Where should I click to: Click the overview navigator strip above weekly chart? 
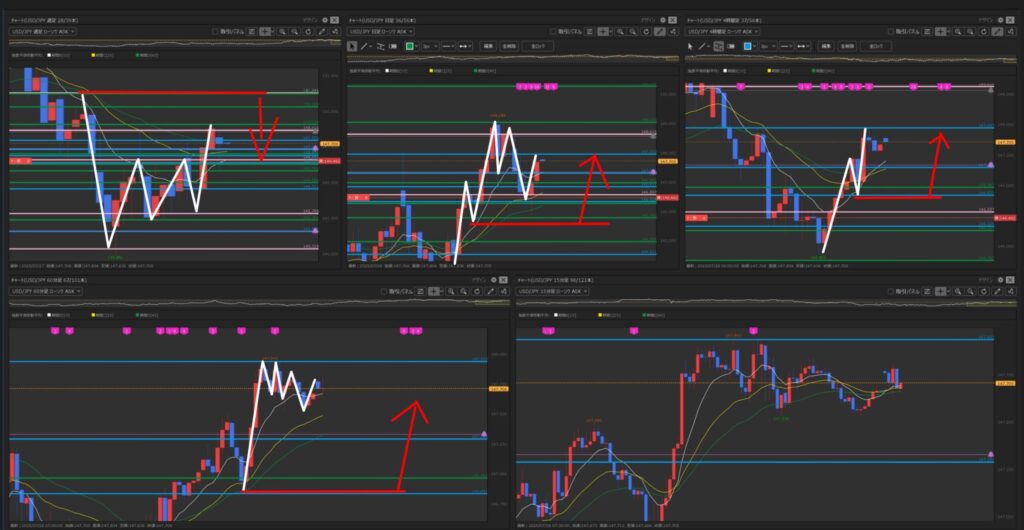175,42
